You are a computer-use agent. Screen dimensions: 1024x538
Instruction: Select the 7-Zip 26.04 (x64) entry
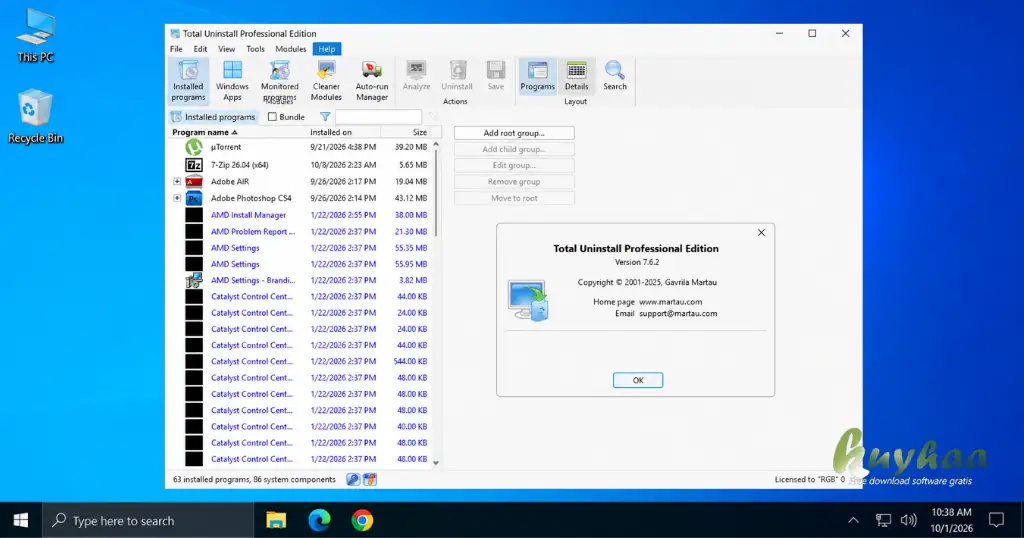click(x=240, y=165)
